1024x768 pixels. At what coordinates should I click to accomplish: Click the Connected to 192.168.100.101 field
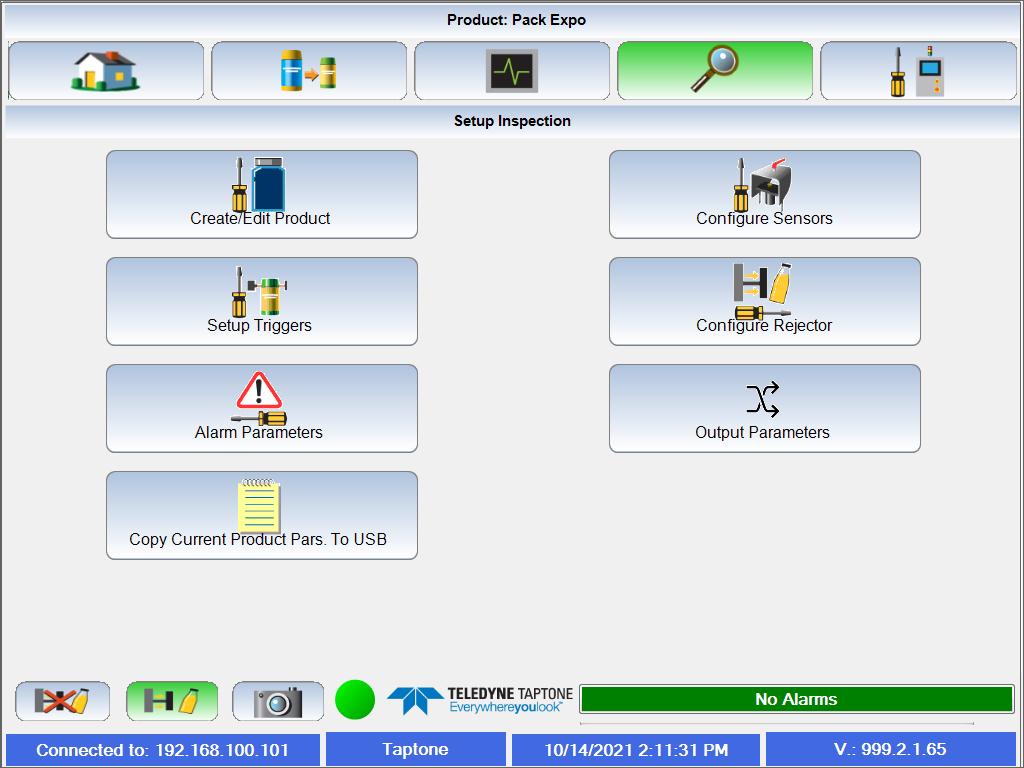tap(163, 749)
